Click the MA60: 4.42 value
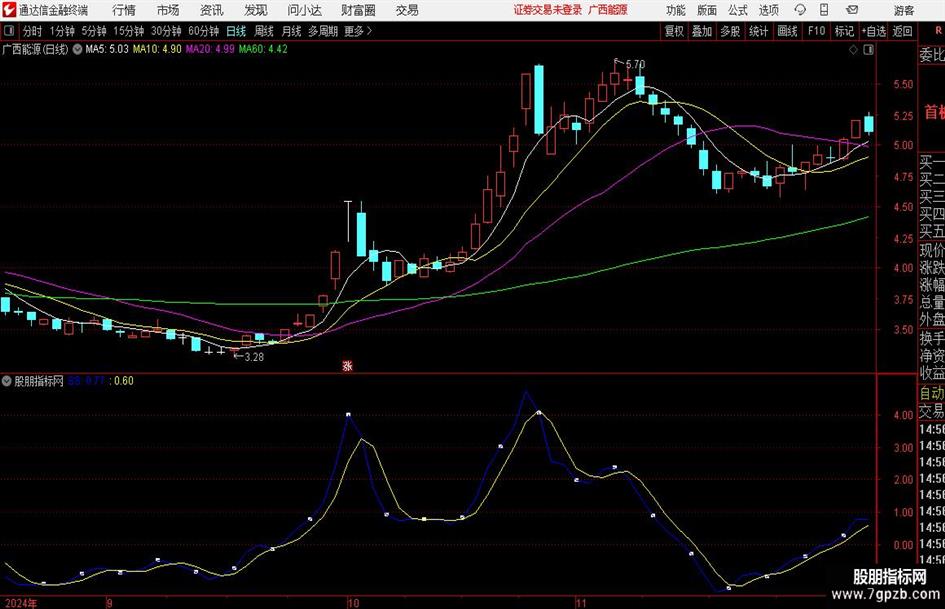Image resolution: width=945 pixels, height=609 pixels. click(263, 49)
